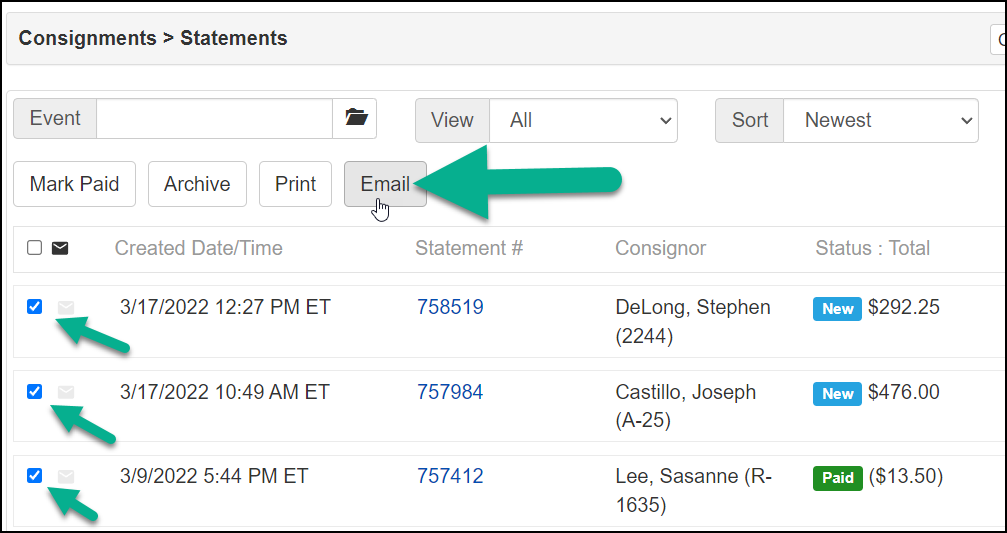1007x533 pixels.
Task: Click the date 3/9/2022 5:44 PM ET
Action: tap(214, 476)
